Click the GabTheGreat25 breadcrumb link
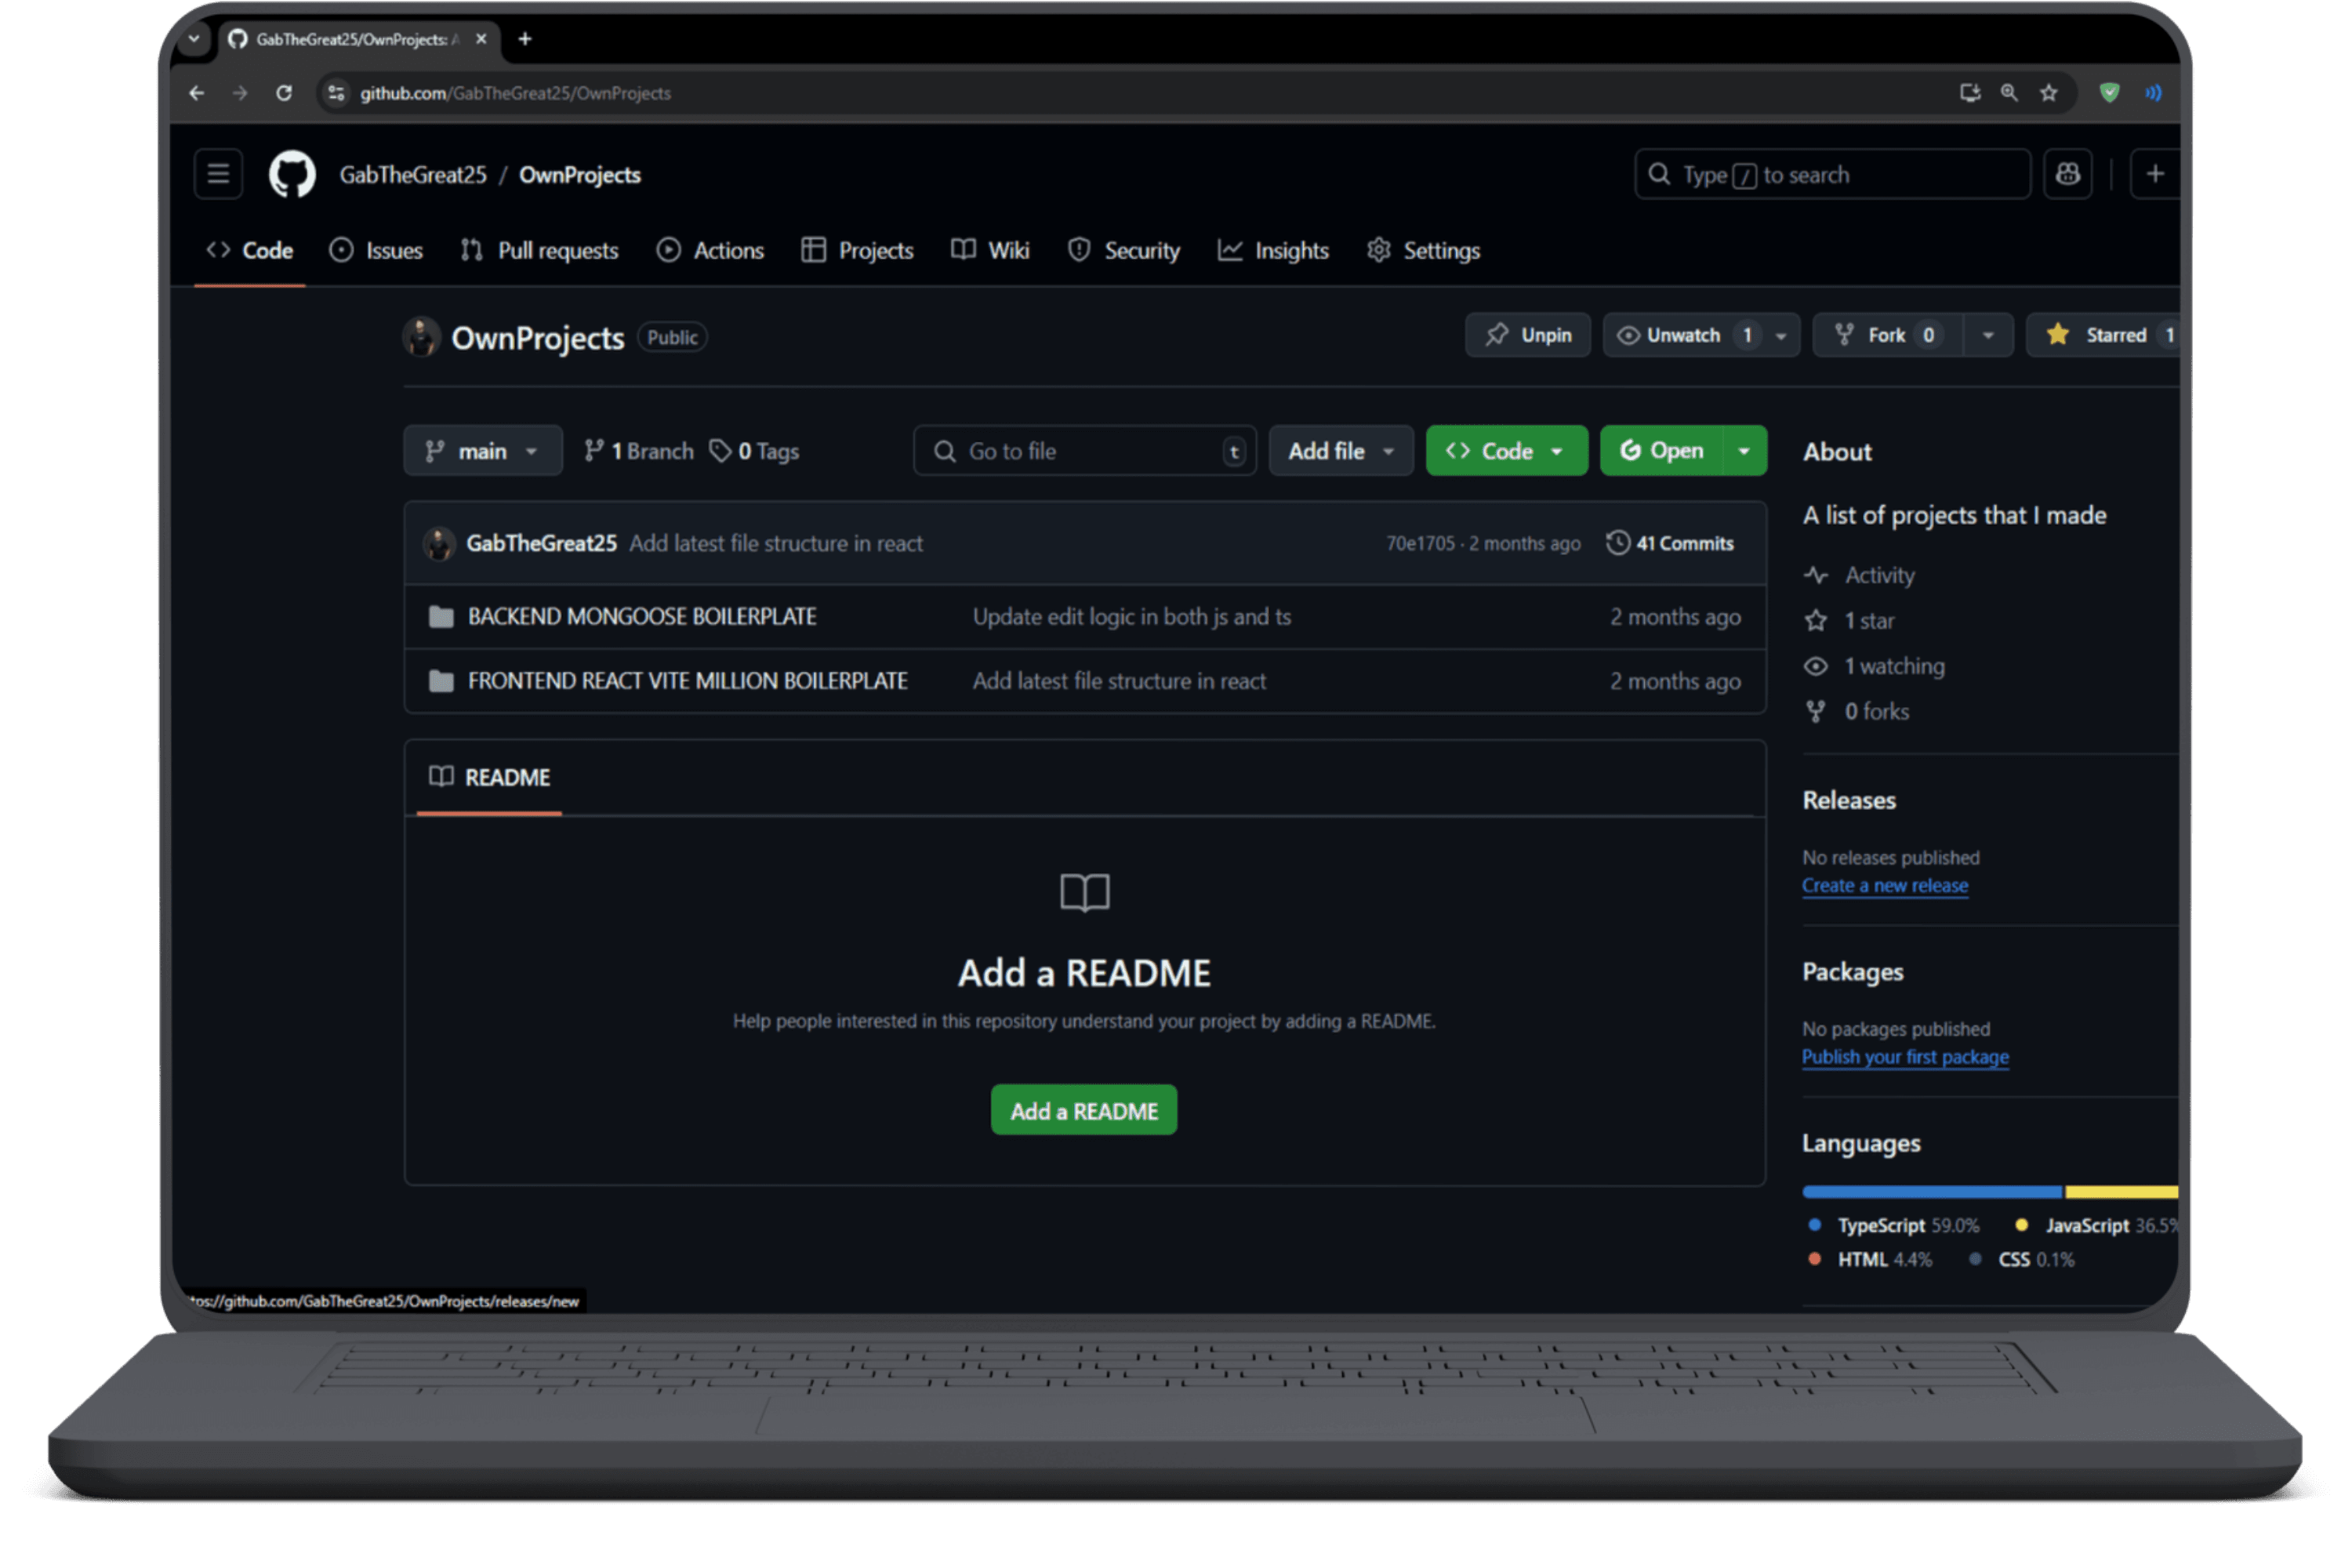Screen dimensions: 2352x1568 [413, 175]
